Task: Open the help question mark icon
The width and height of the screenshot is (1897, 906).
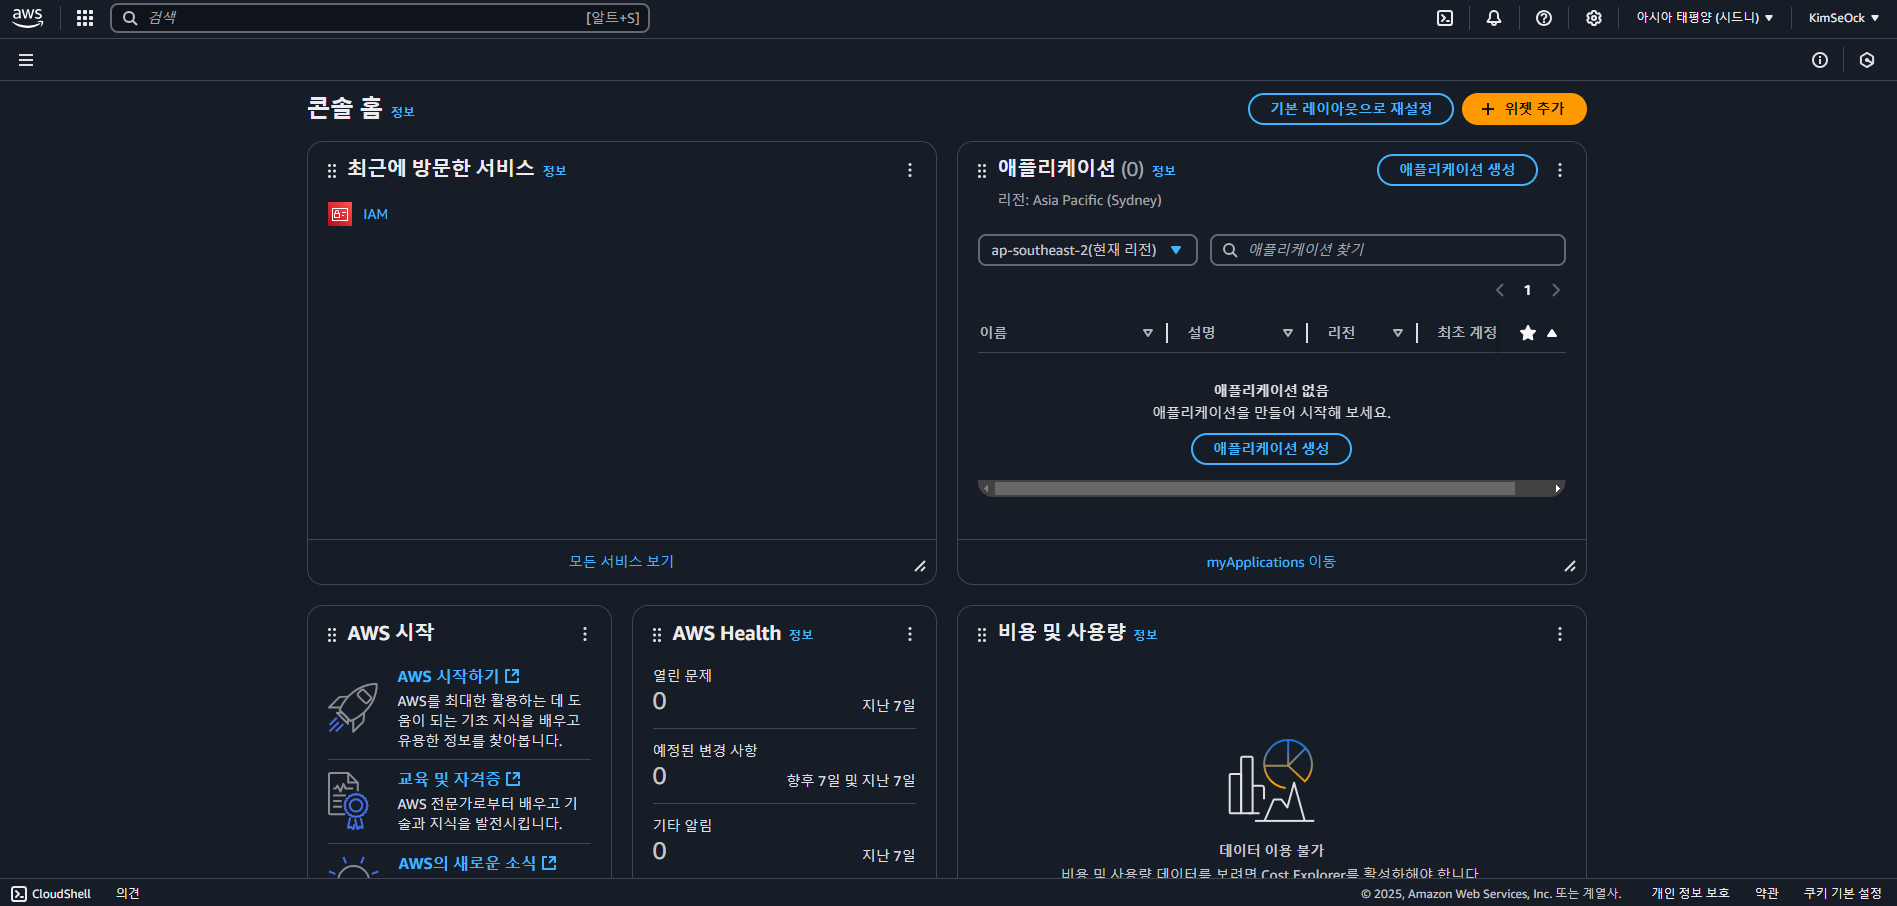Action: (1544, 18)
